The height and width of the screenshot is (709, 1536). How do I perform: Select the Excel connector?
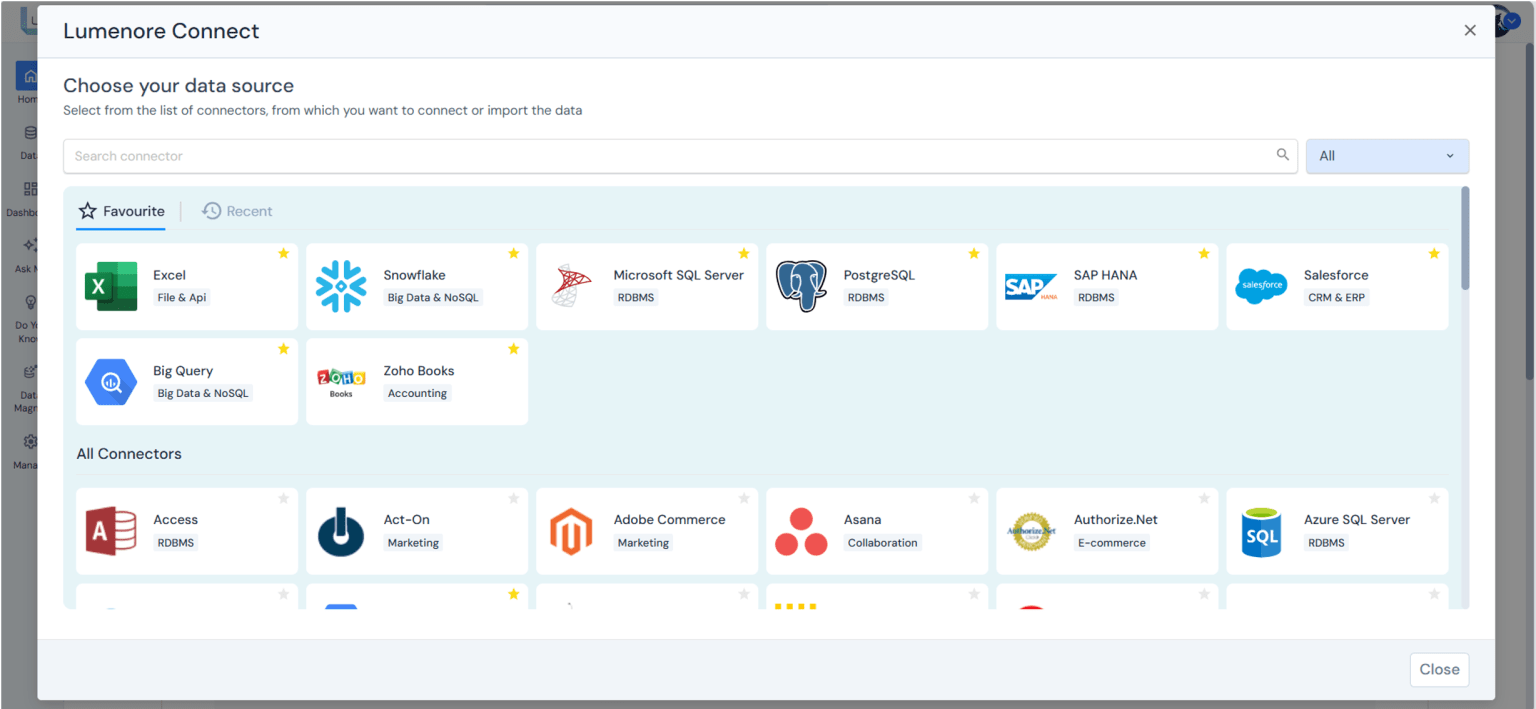tap(186, 286)
